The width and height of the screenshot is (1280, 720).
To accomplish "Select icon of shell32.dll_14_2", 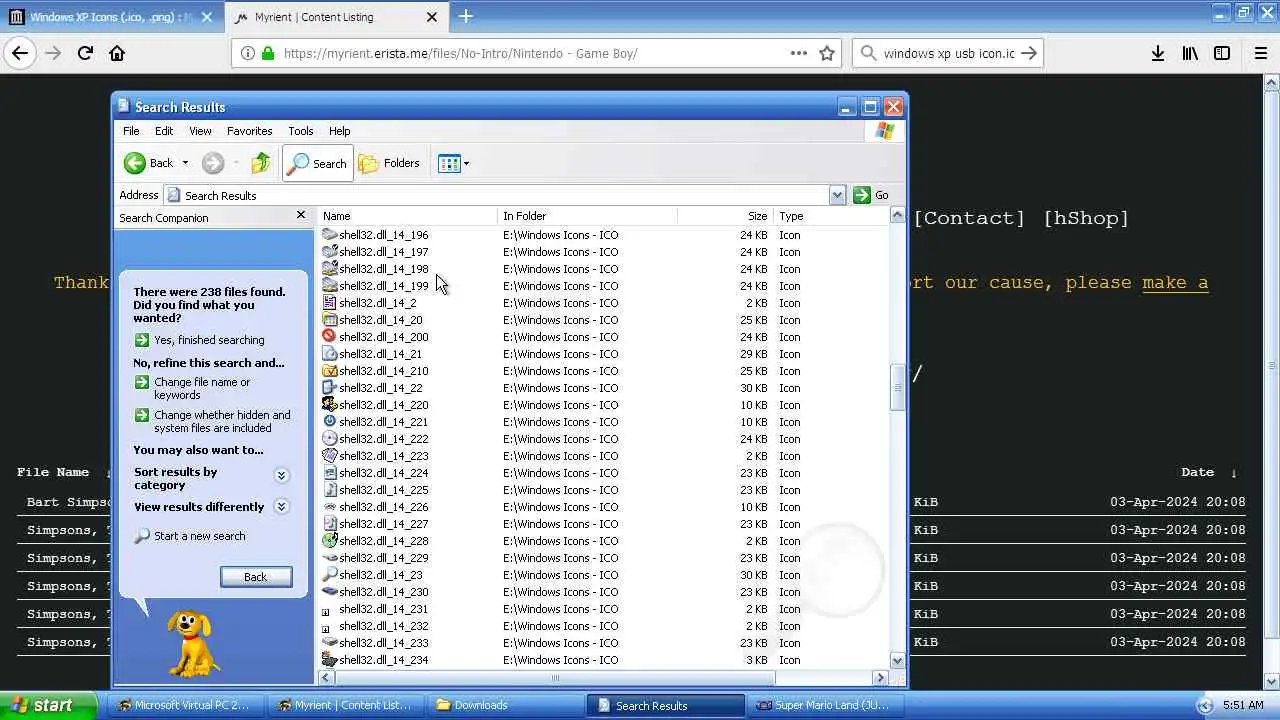I will [330, 303].
